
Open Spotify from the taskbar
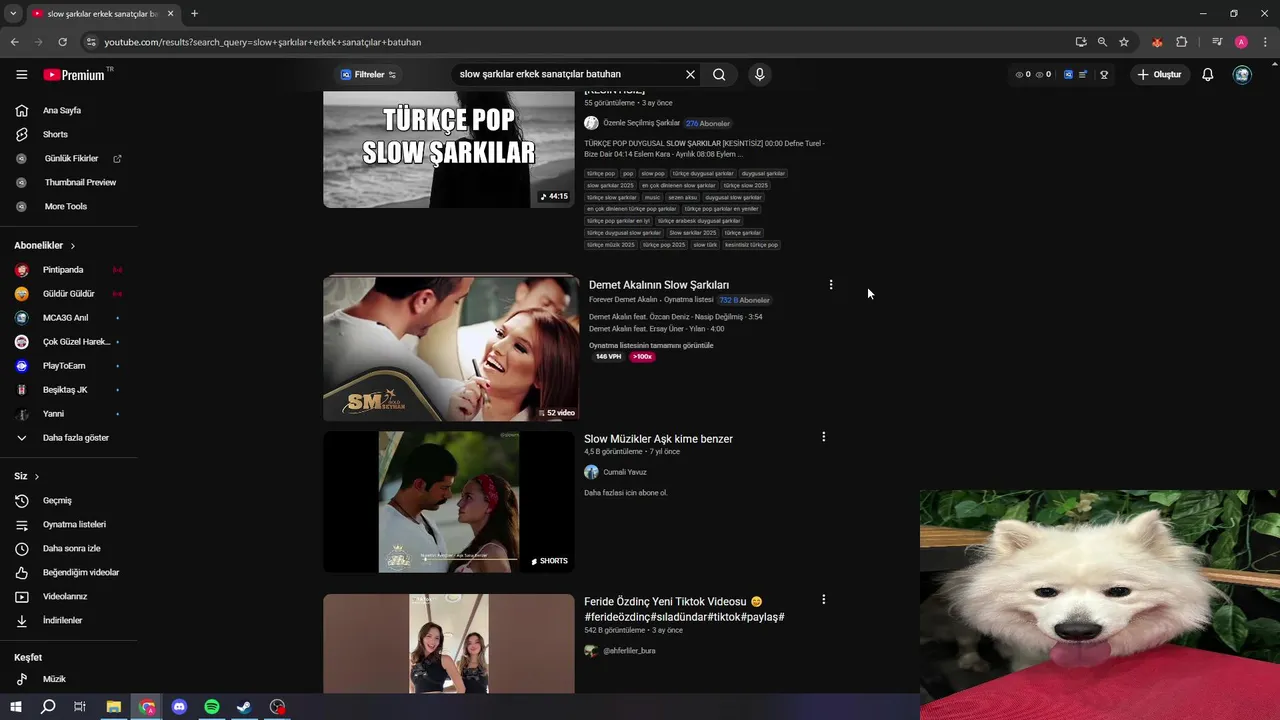(212, 707)
